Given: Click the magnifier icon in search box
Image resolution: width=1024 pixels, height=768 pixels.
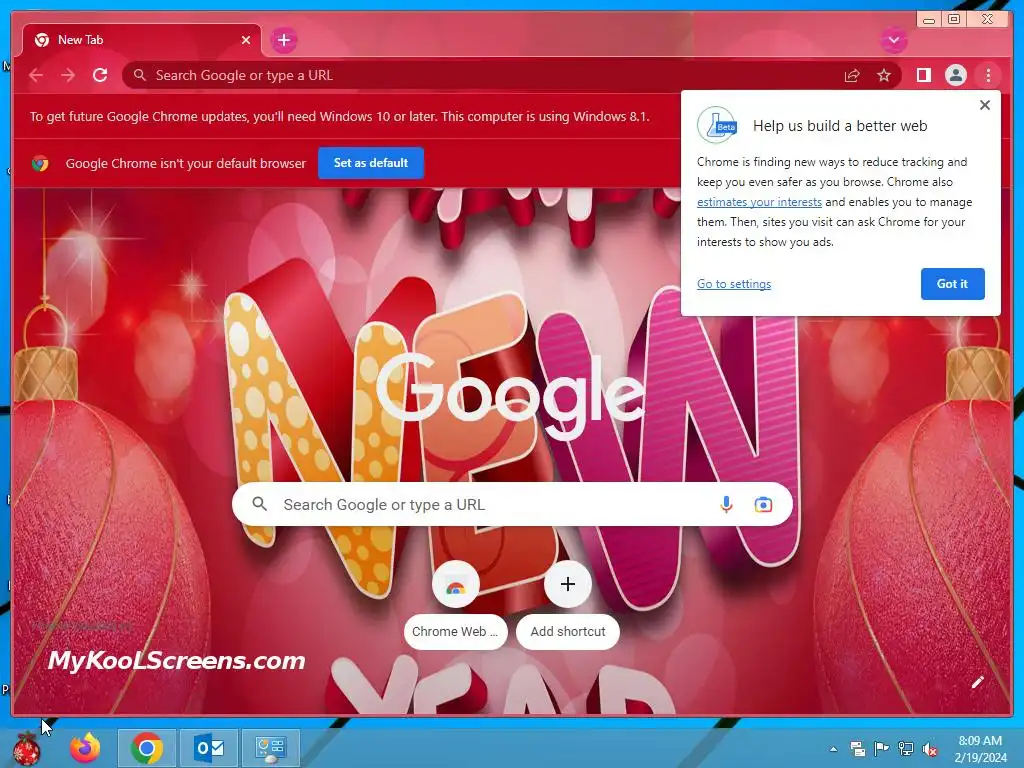Looking at the screenshot, I should (x=259, y=504).
